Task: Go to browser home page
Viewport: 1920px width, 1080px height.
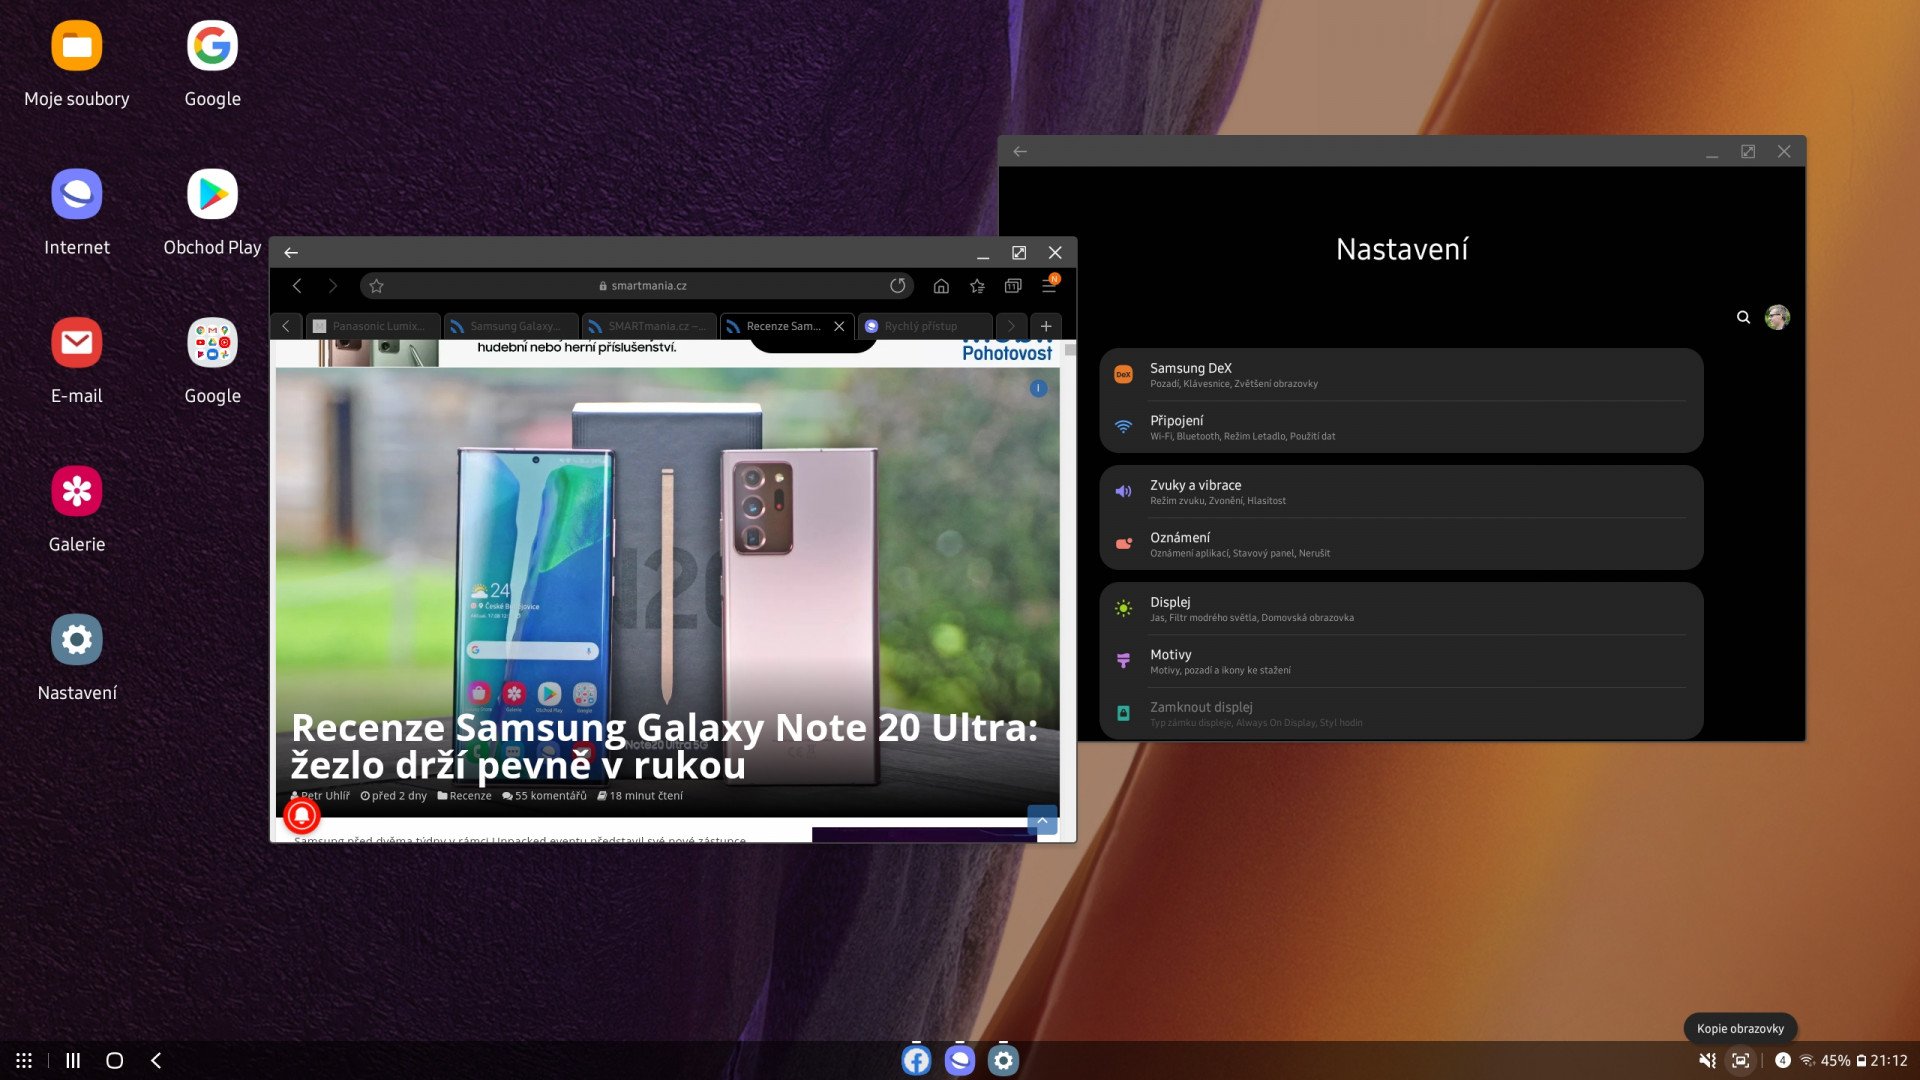Action: [x=941, y=286]
